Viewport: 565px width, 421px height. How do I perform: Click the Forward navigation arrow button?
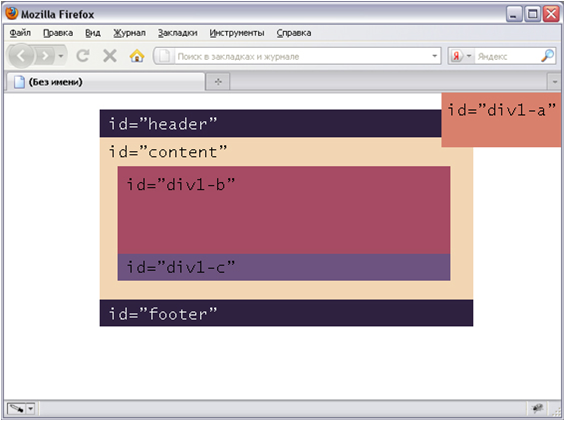point(45,56)
